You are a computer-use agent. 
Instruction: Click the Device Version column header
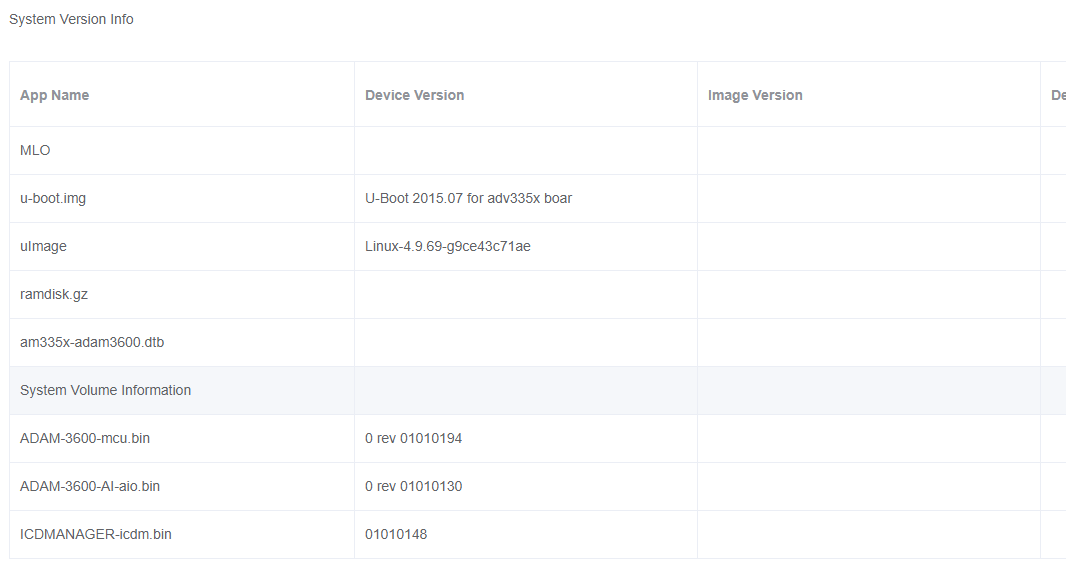[414, 95]
